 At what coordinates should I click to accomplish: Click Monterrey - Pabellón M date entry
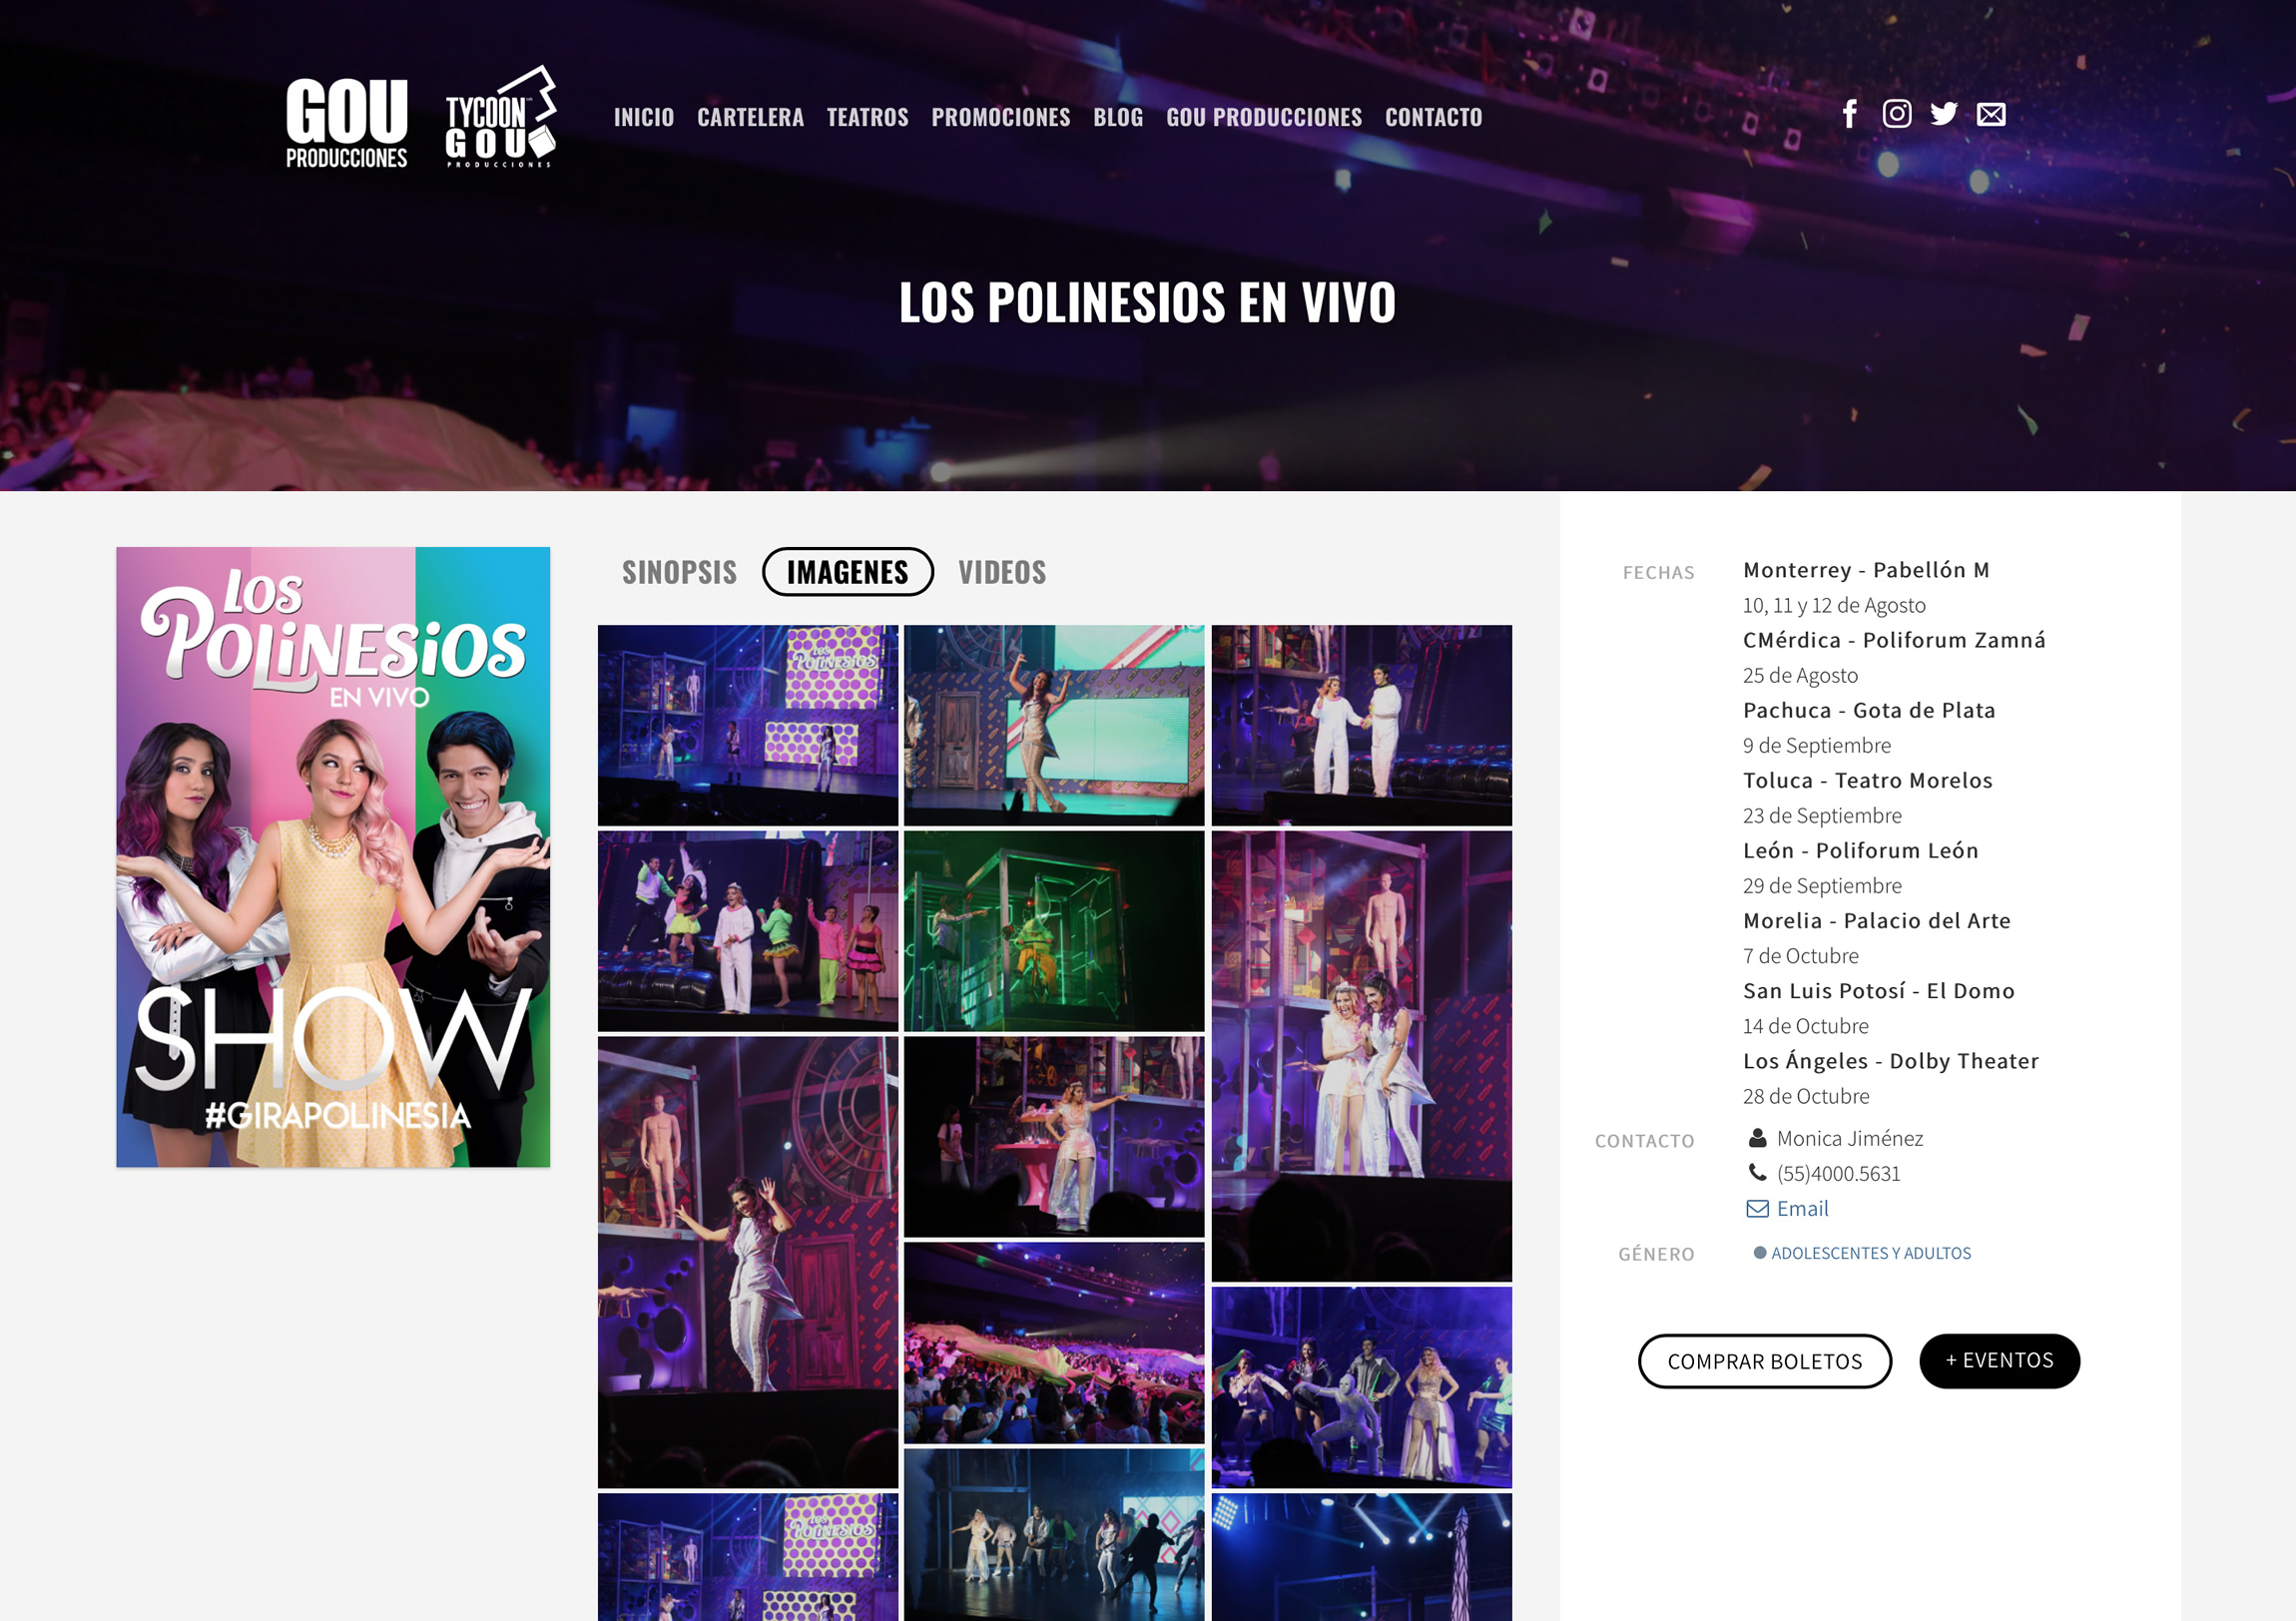[x=1866, y=570]
